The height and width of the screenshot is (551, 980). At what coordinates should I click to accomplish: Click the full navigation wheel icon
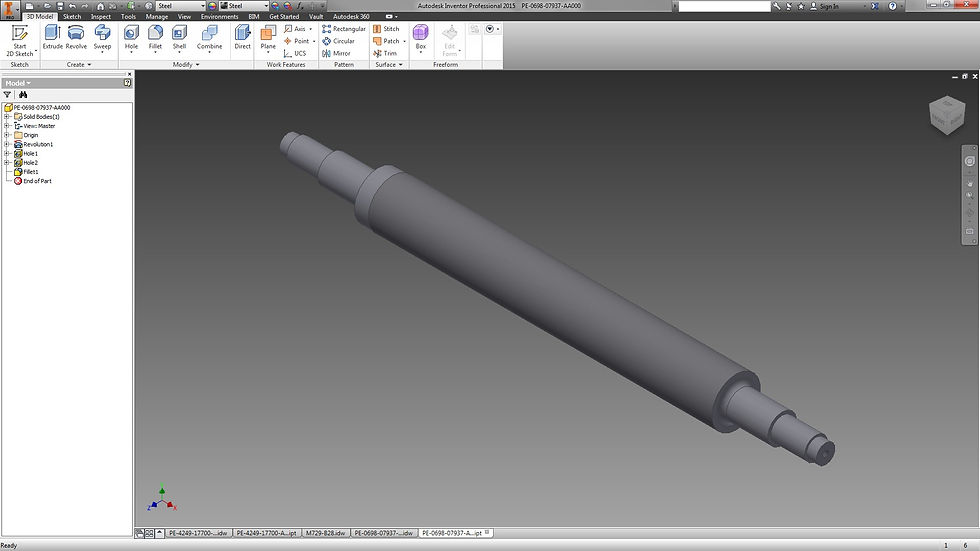pos(969,161)
